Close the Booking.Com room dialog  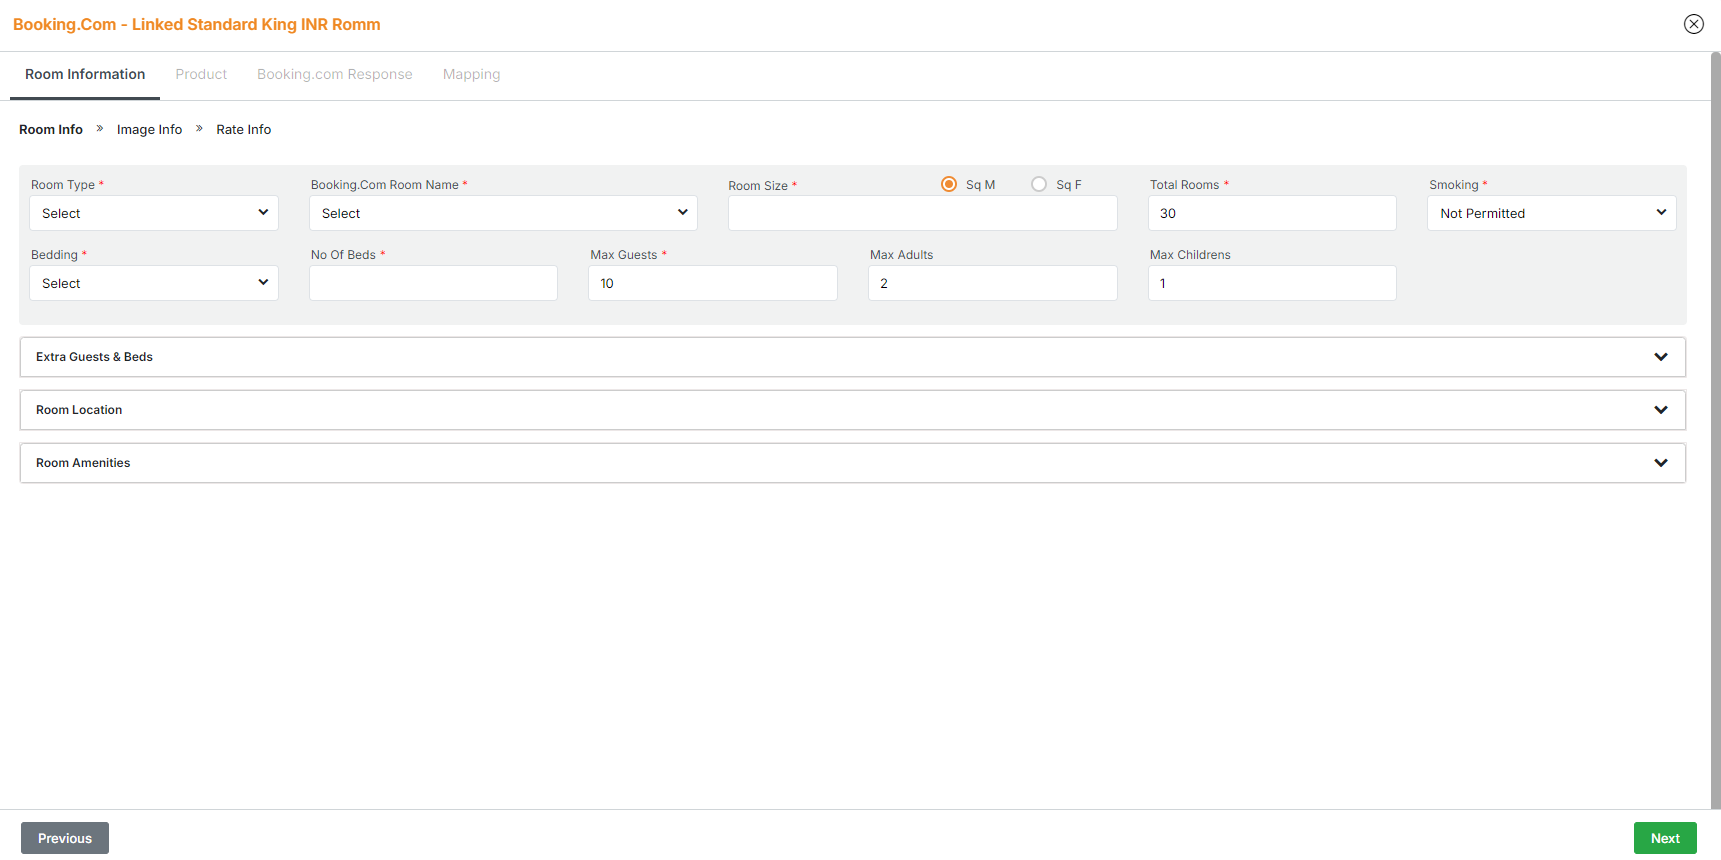point(1693,24)
